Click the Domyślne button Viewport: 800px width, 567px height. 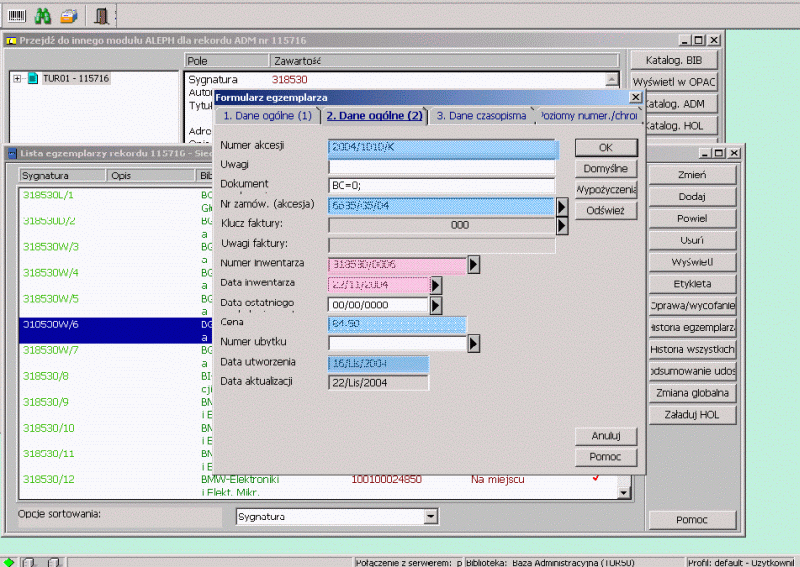click(x=606, y=168)
